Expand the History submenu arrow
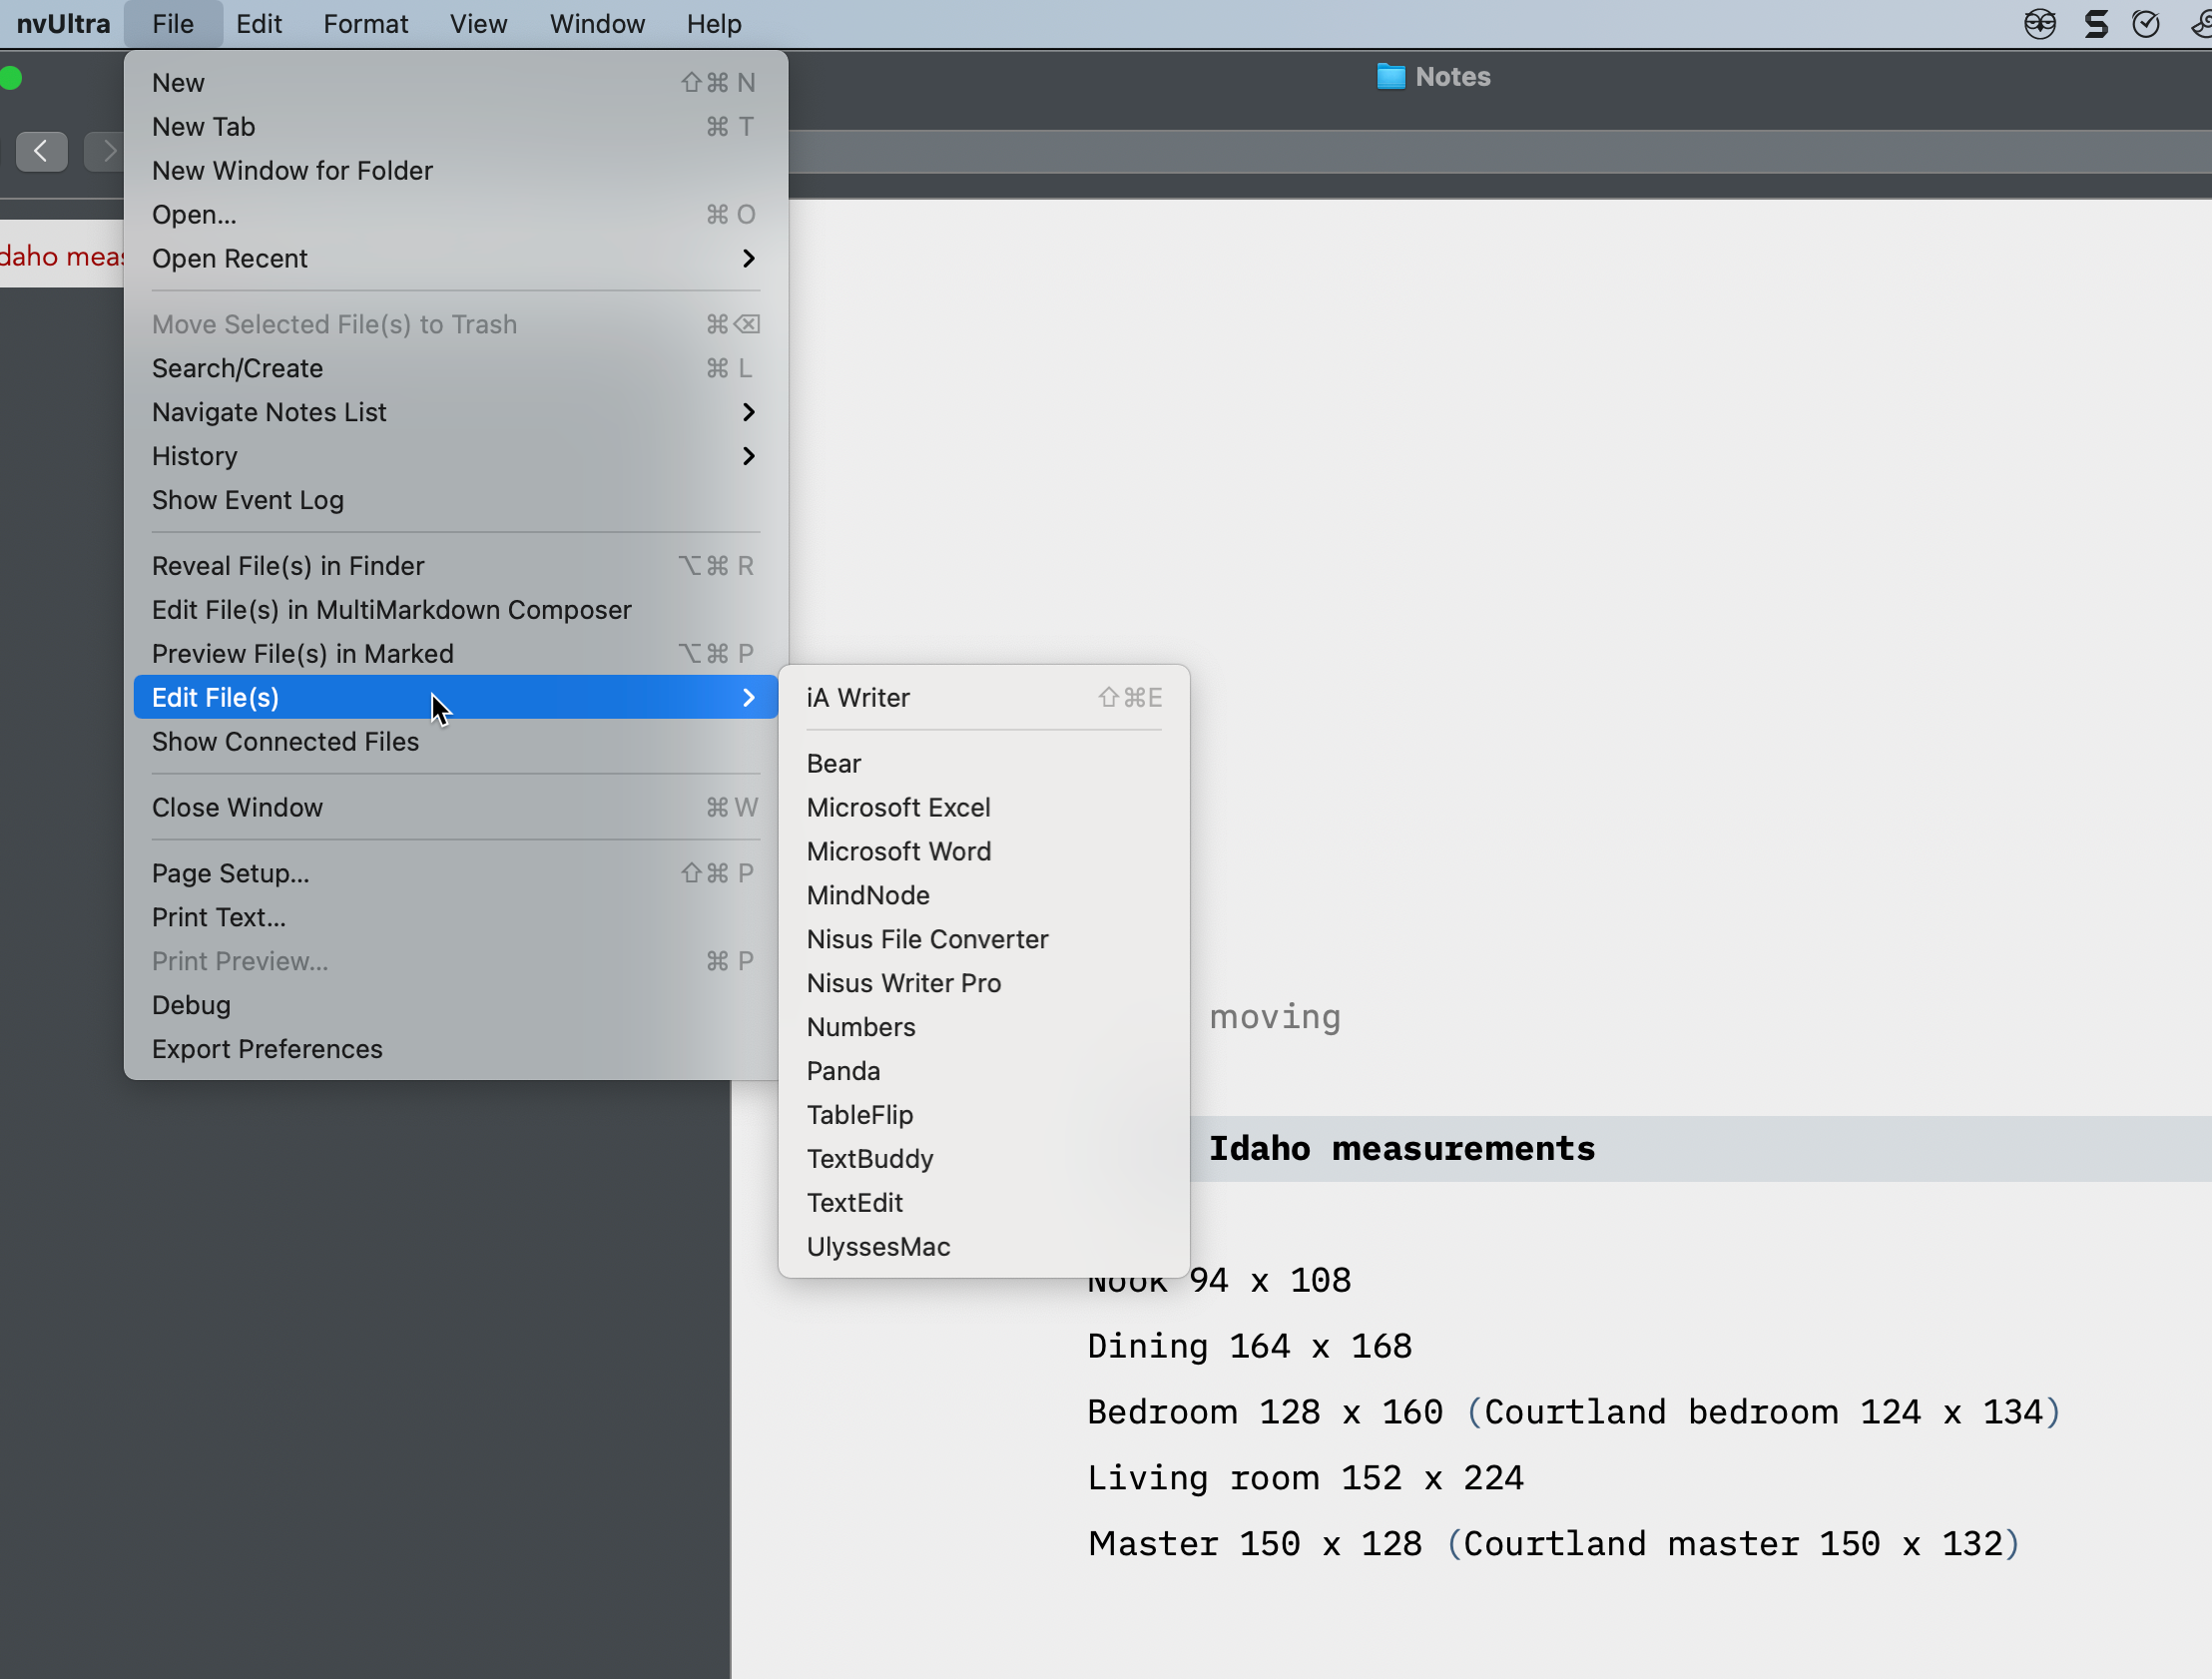Viewport: 2212px width, 1679px height. pos(748,456)
